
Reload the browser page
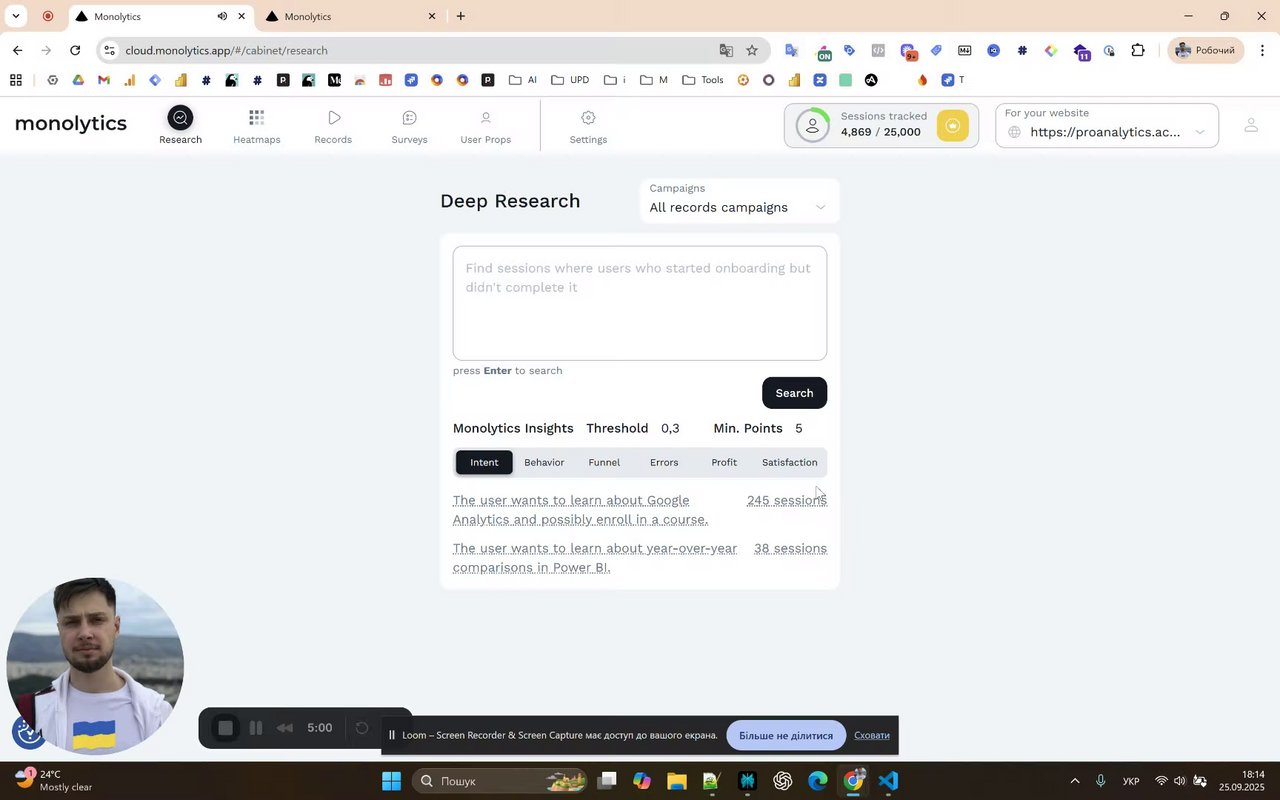click(75, 50)
